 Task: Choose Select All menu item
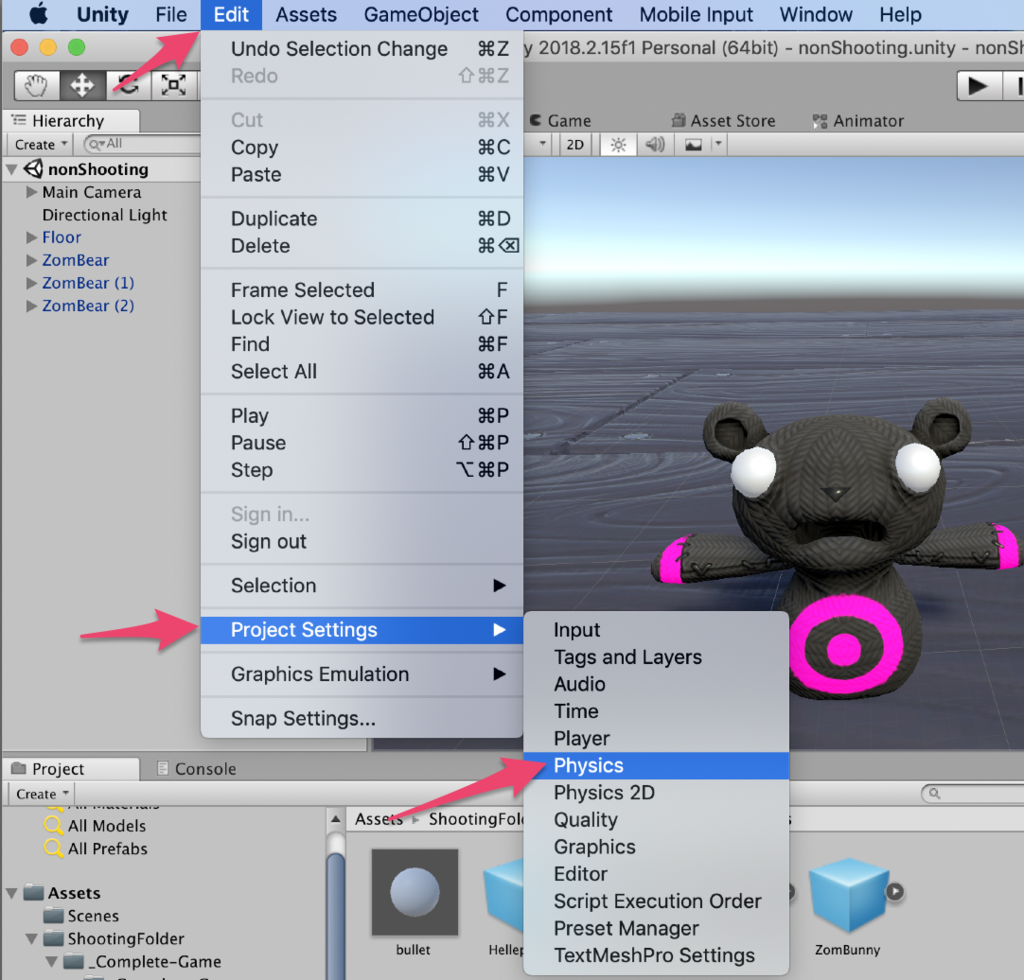(362, 371)
